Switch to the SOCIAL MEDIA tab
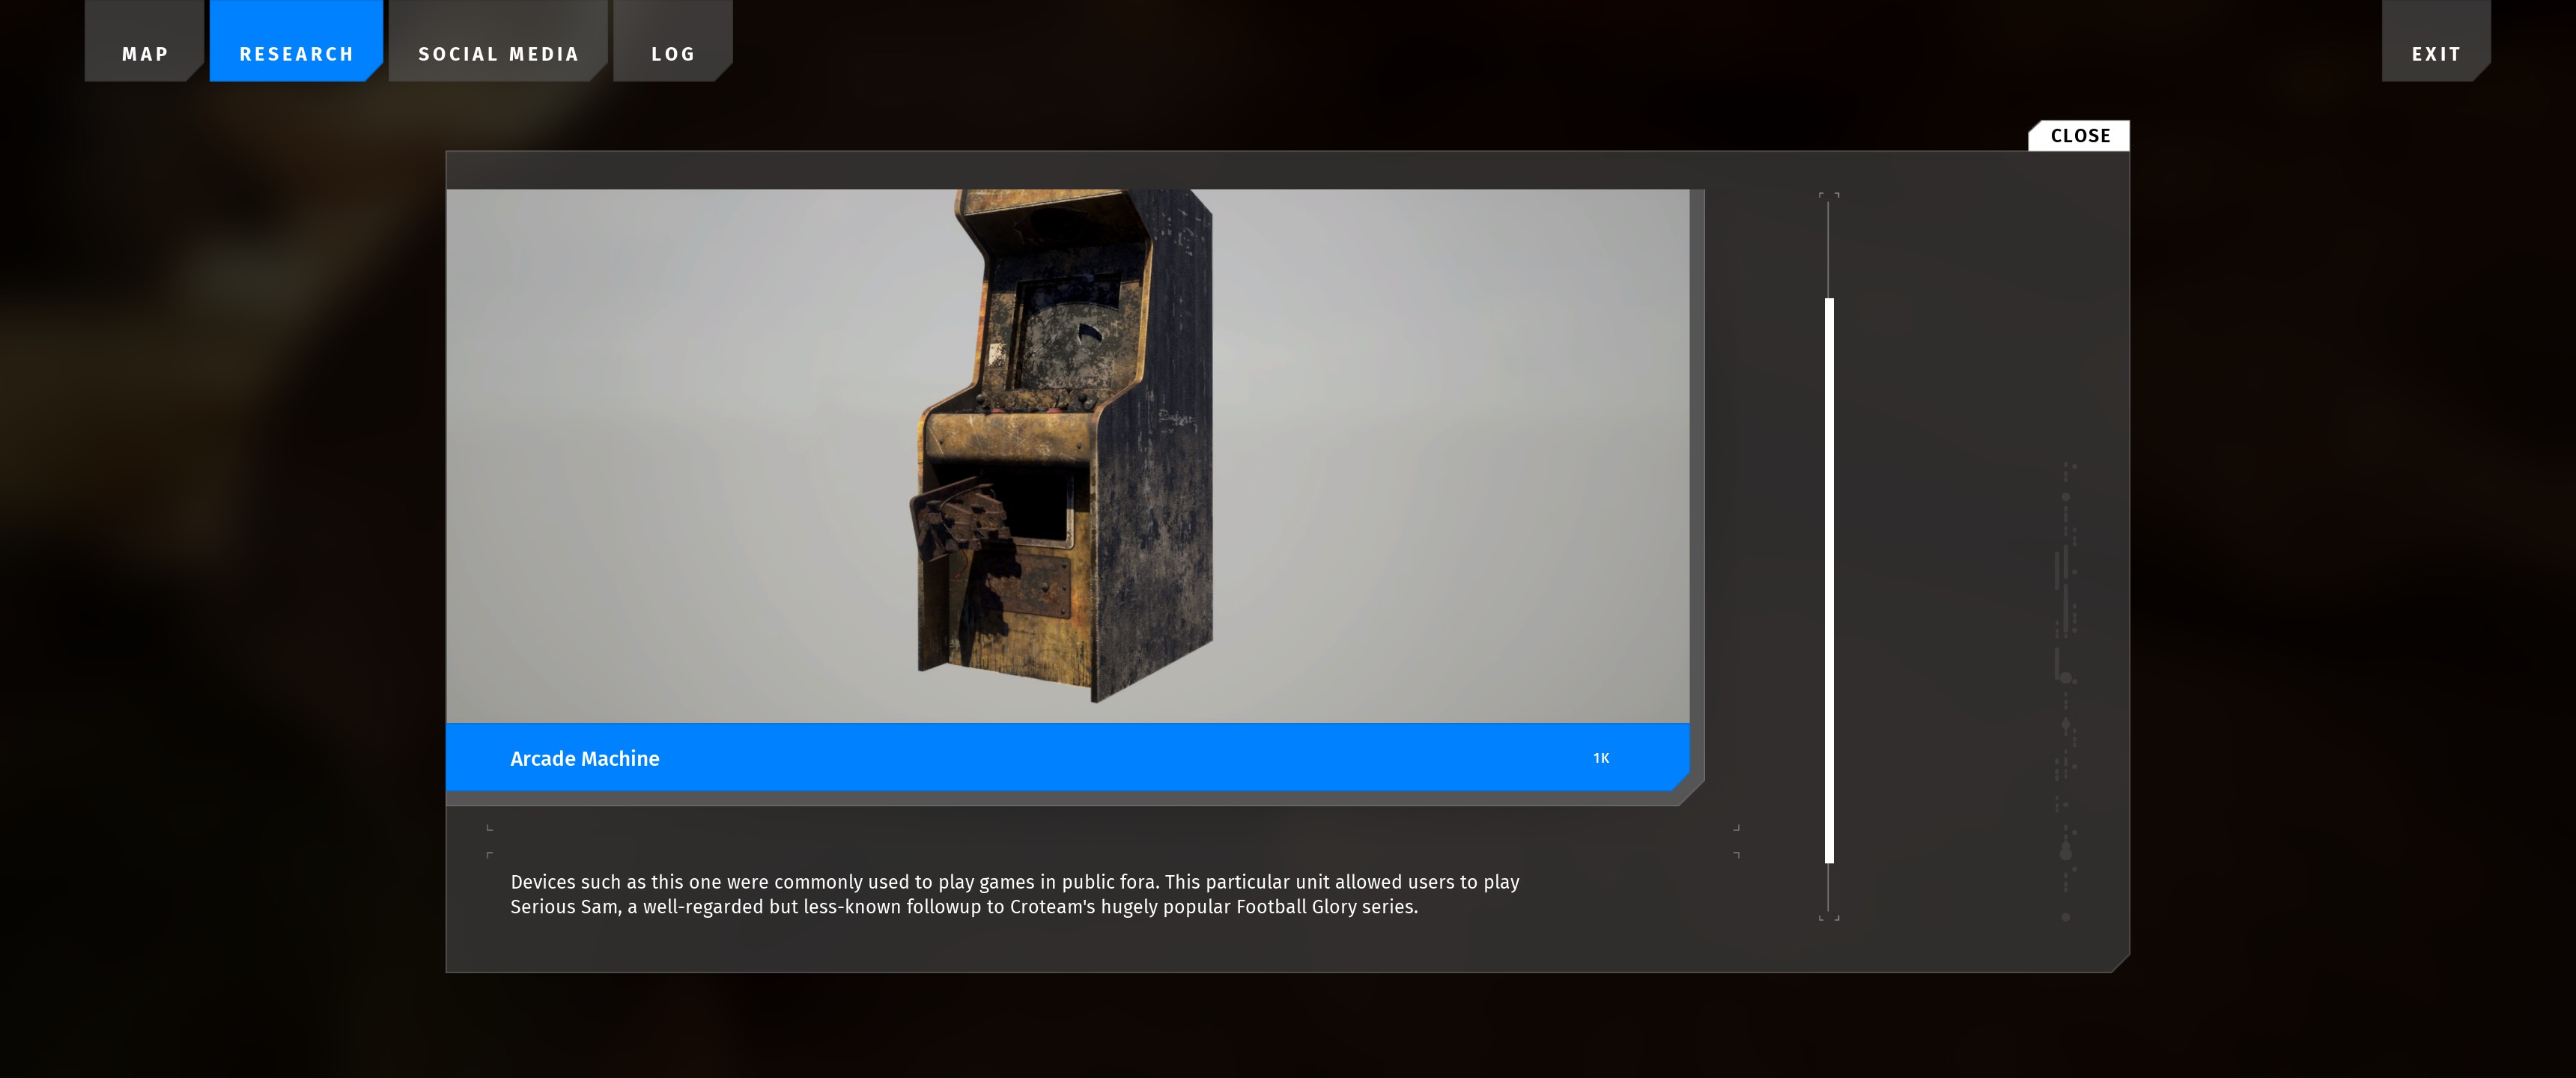Viewport: 2576px width, 1078px height. click(498, 42)
